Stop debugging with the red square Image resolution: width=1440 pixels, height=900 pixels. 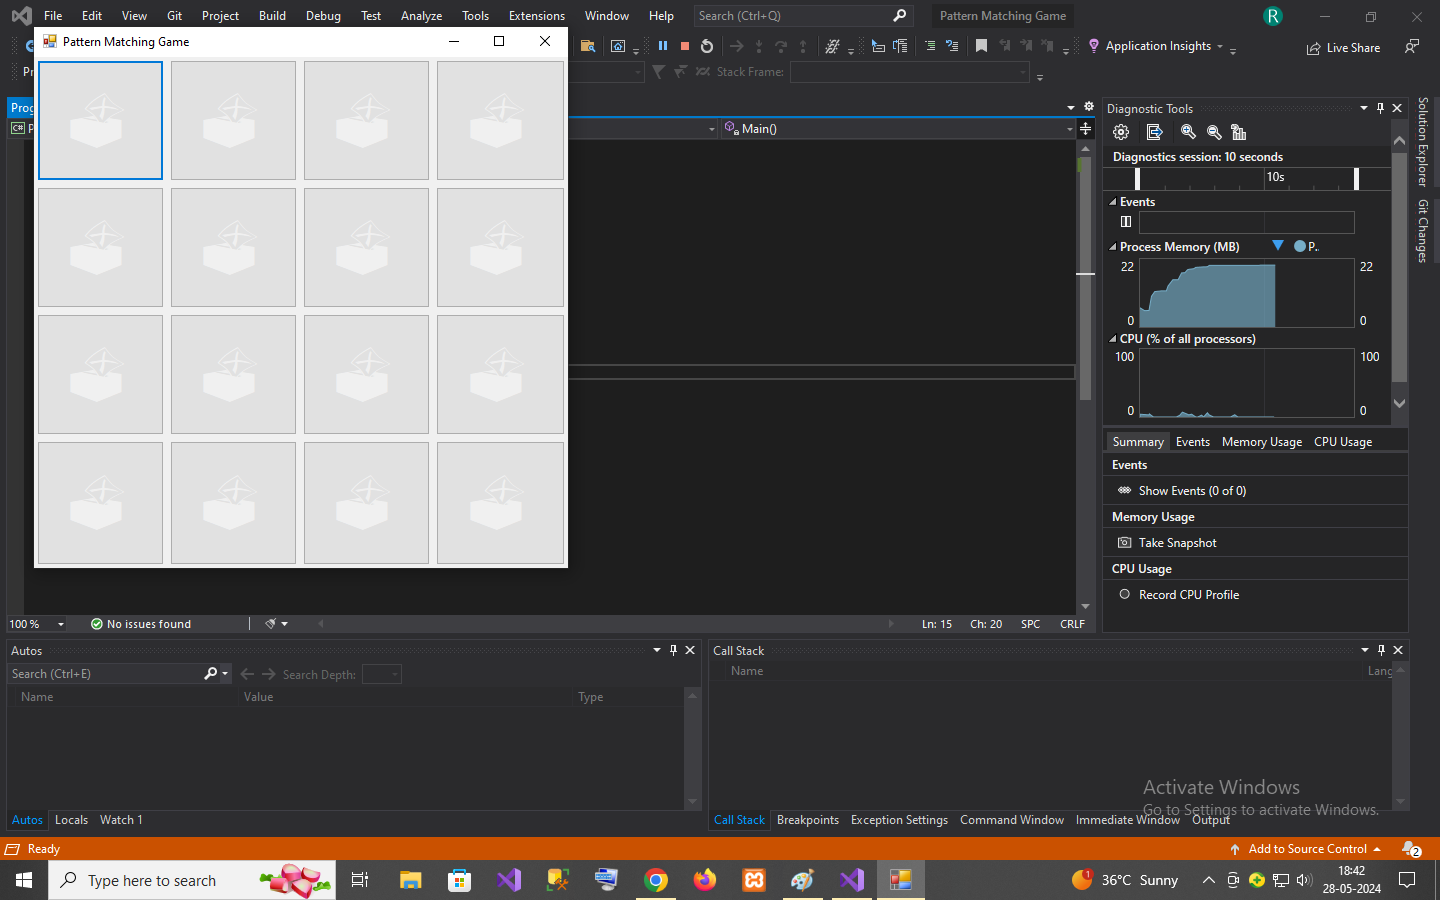click(x=685, y=46)
